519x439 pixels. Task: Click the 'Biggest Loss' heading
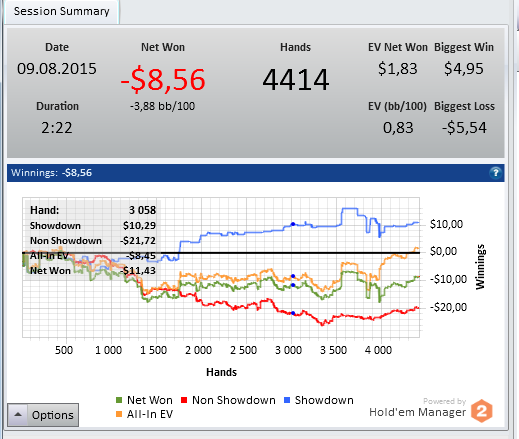[464, 106]
